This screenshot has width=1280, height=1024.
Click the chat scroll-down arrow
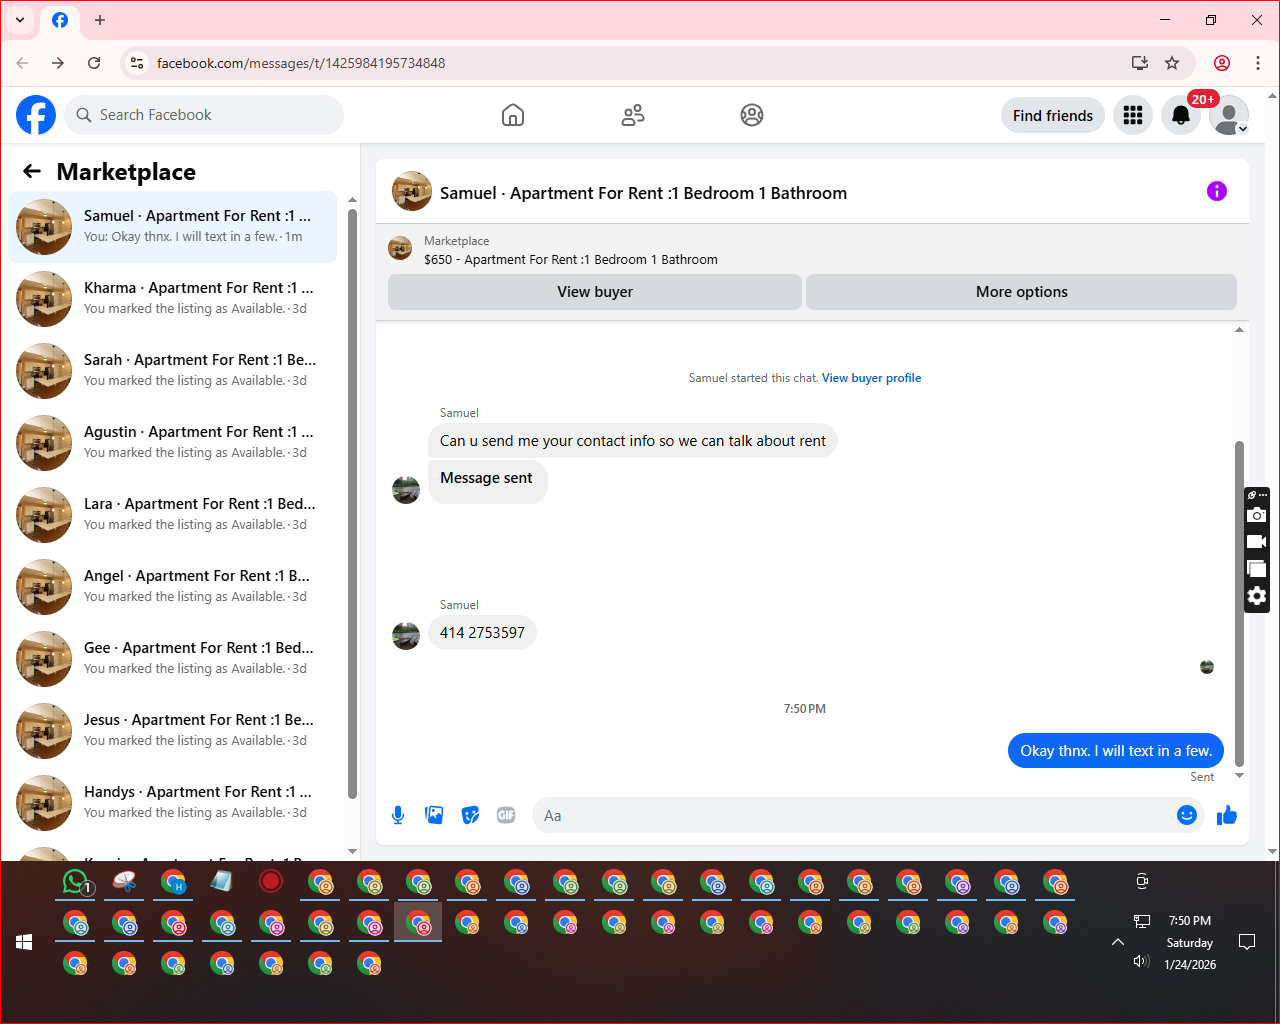(1239, 776)
